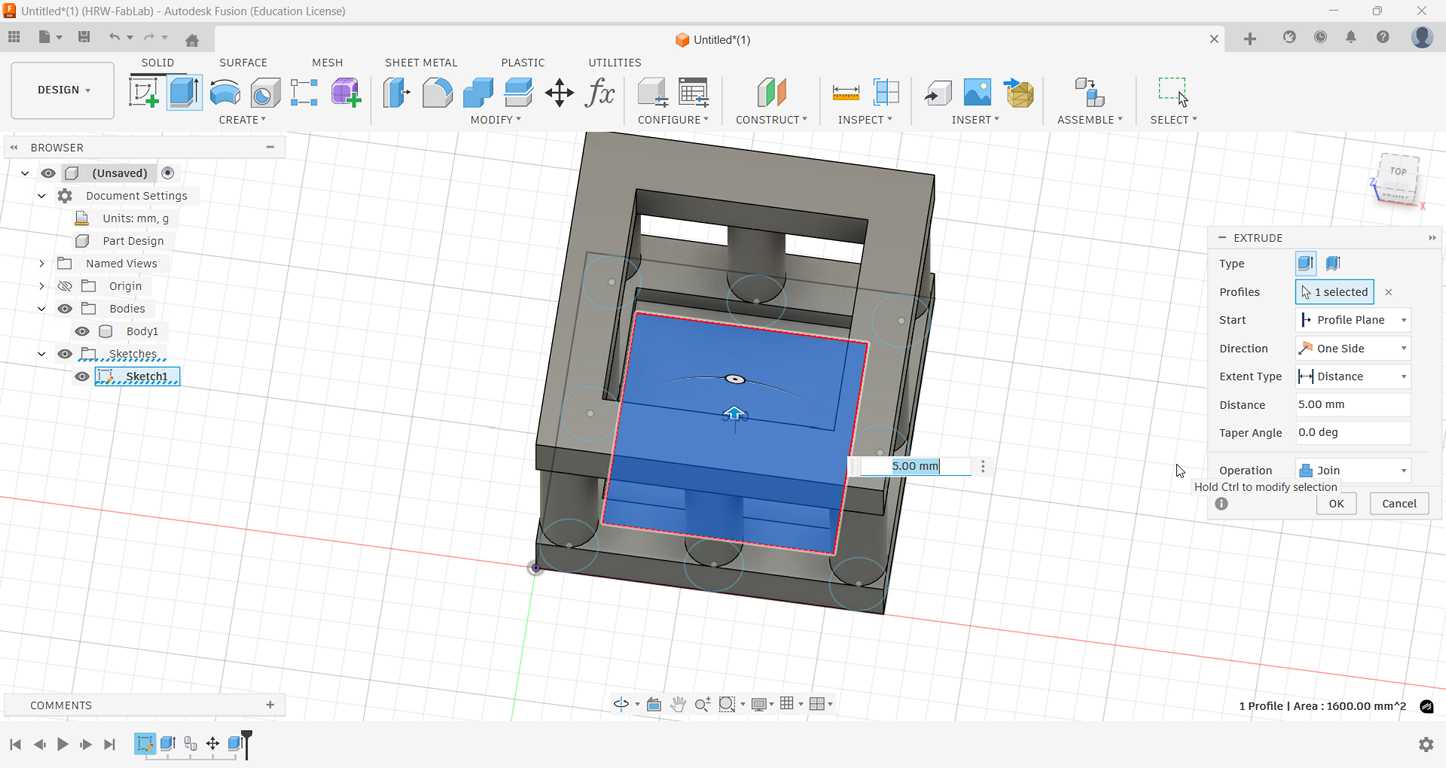The image size is (1446, 768).
Task: Cancel the Extrude dialog
Action: [x=1398, y=504]
